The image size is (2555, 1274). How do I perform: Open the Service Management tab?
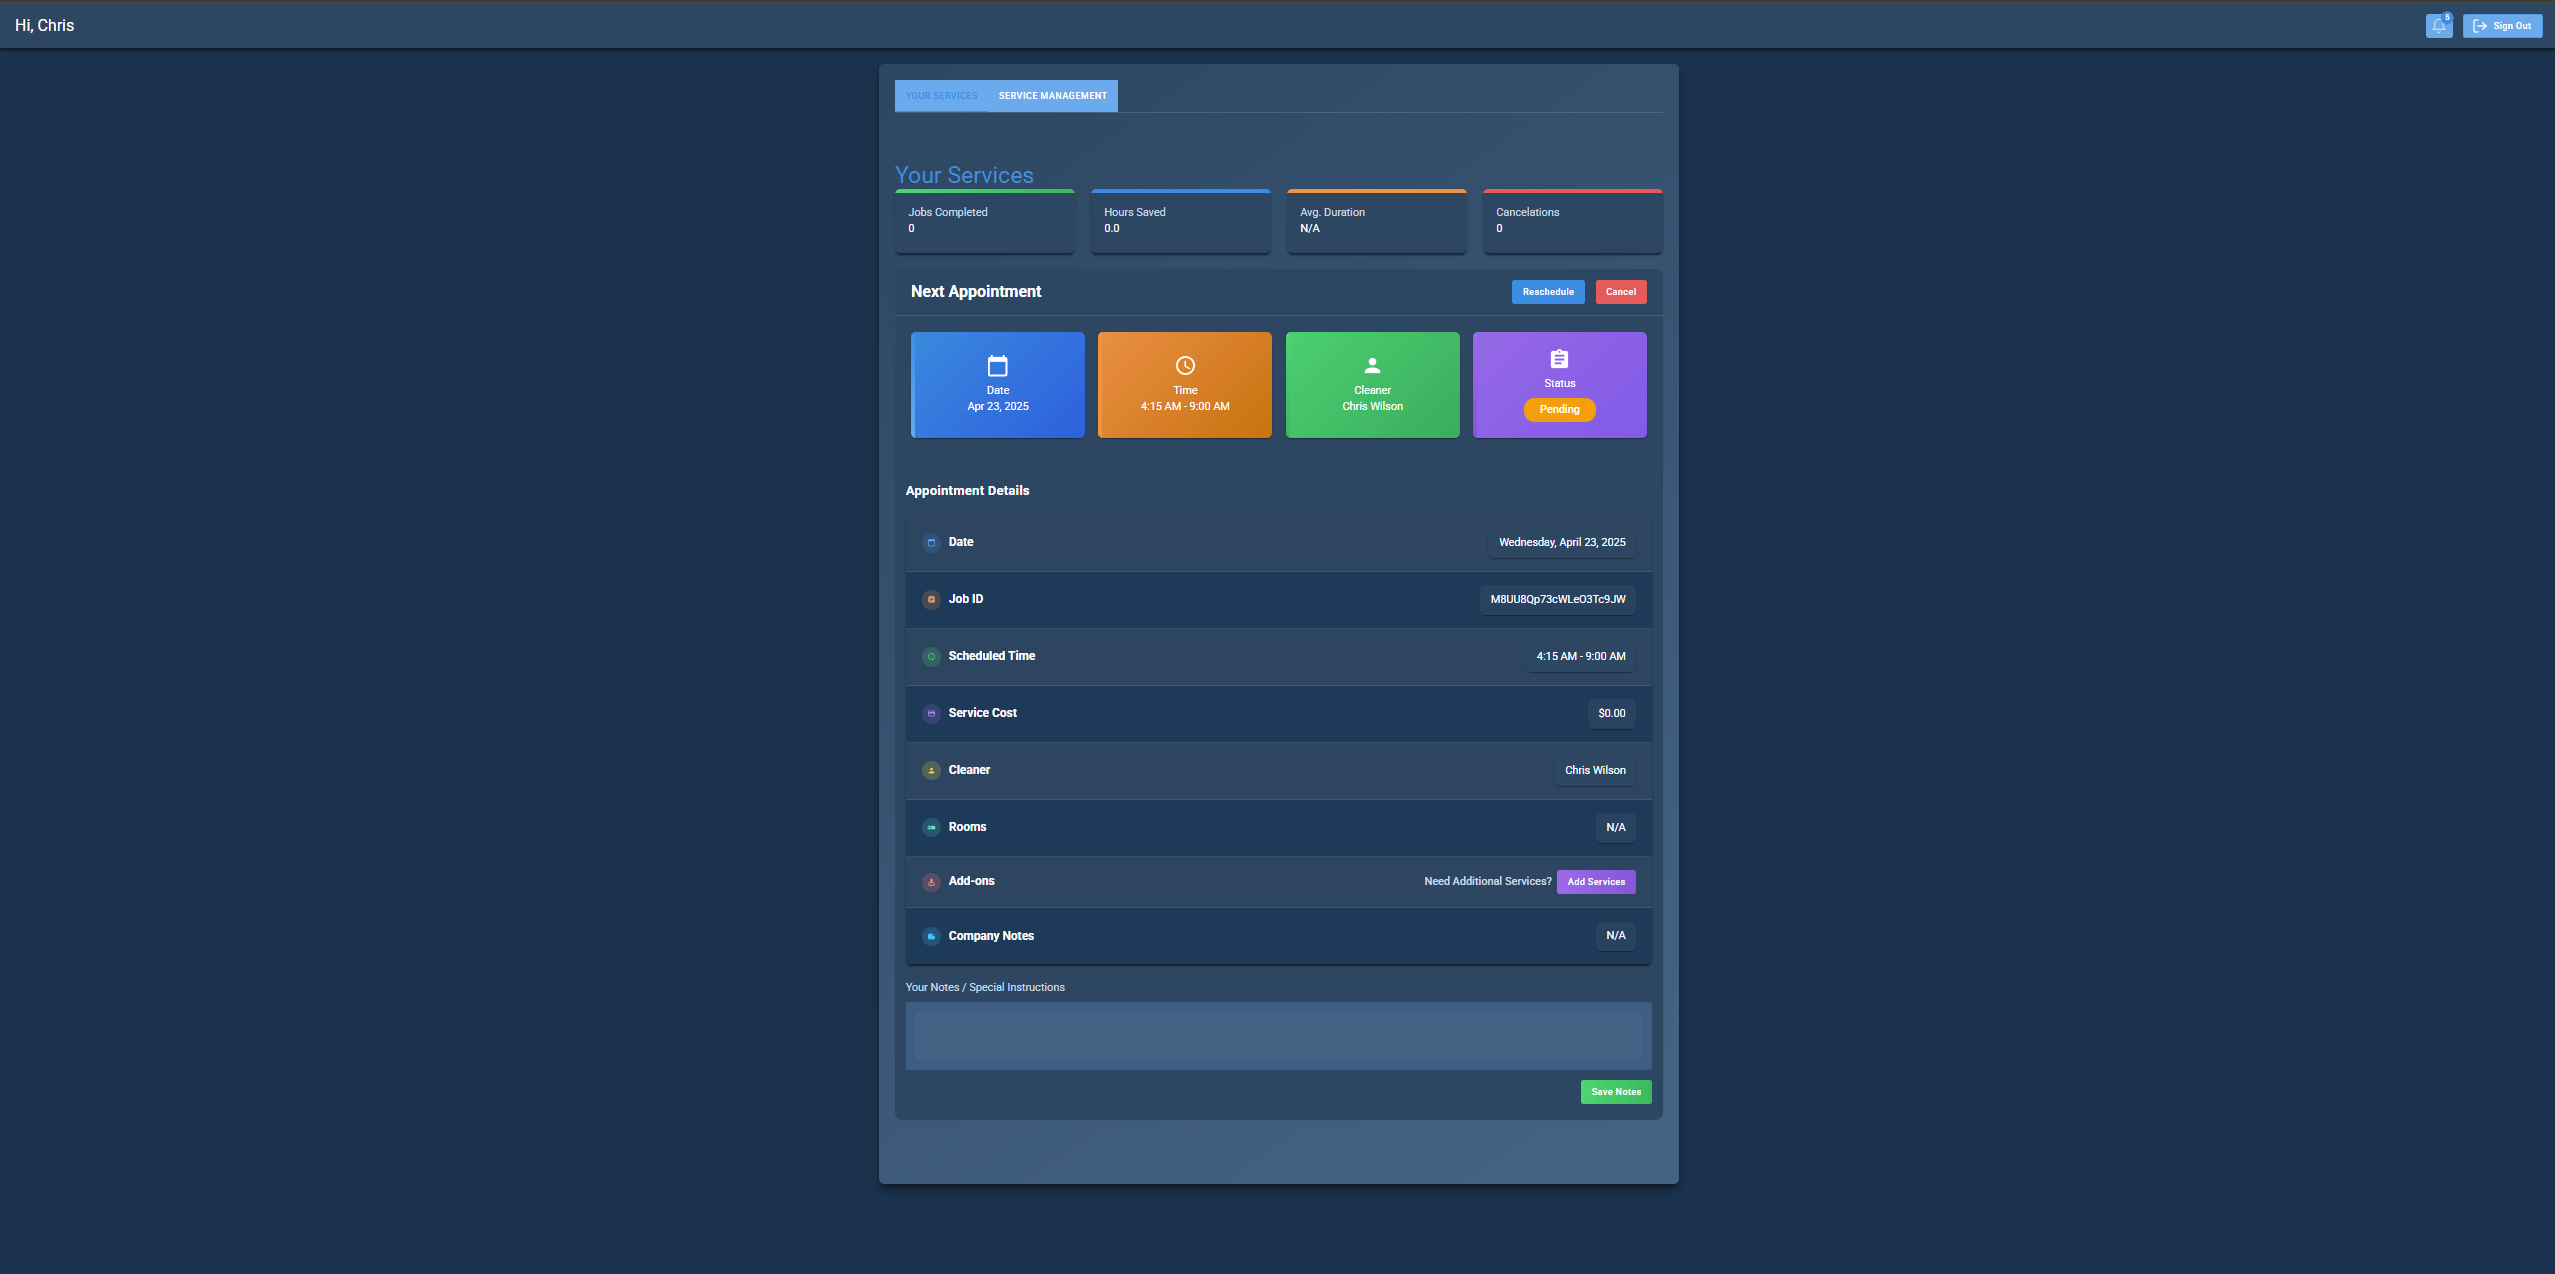click(1052, 96)
